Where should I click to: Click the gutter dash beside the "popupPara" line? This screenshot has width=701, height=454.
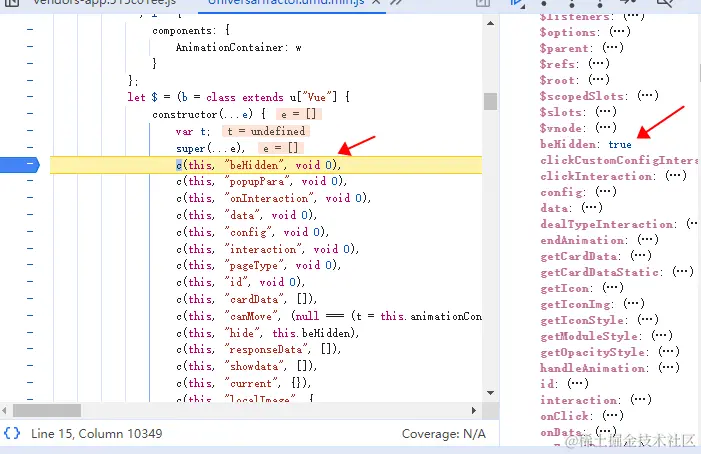point(30,181)
